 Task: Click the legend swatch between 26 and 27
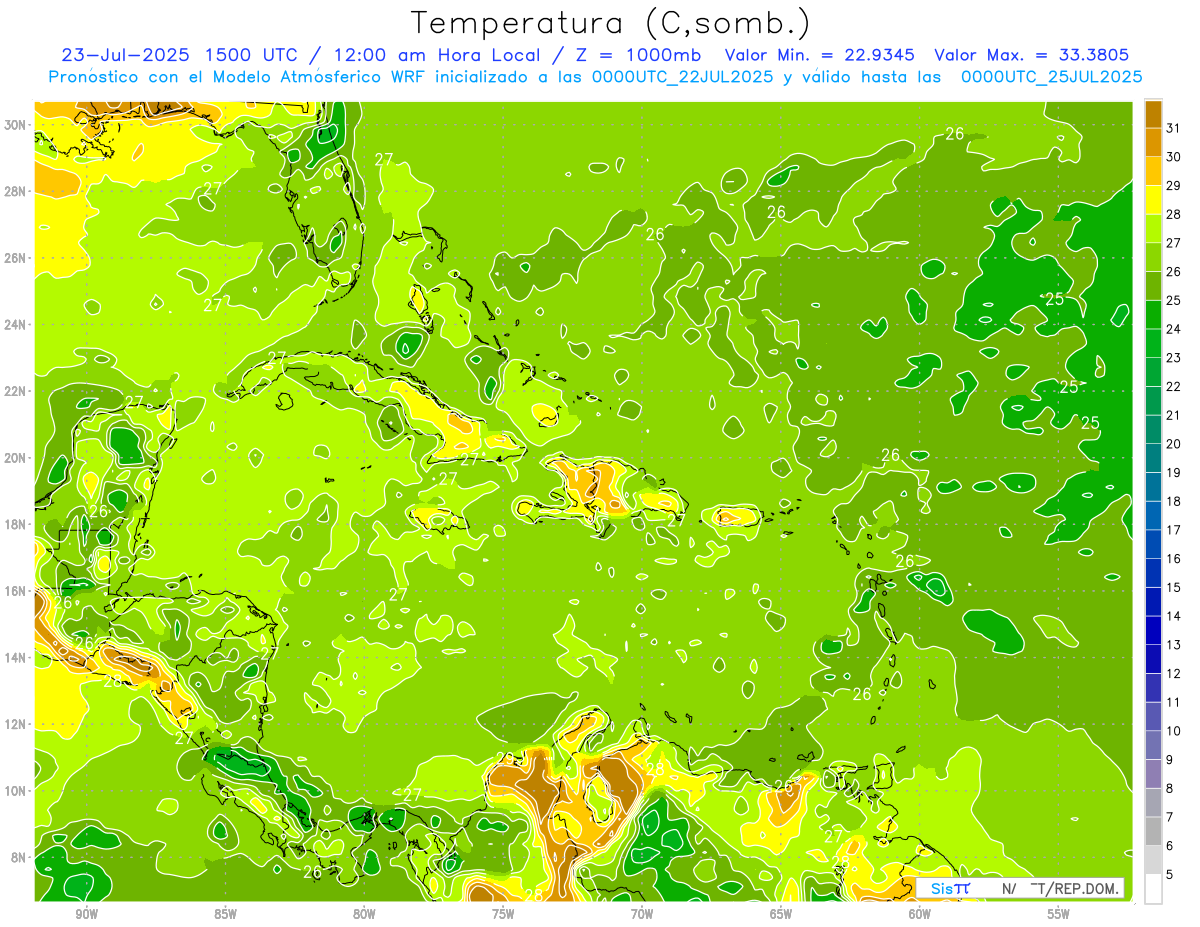pyautogui.click(x=1153, y=257)
